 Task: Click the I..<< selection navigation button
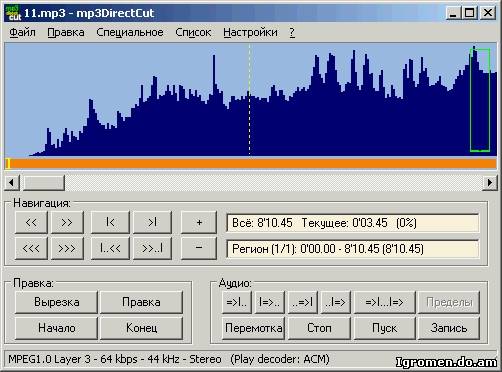(110, 248)
